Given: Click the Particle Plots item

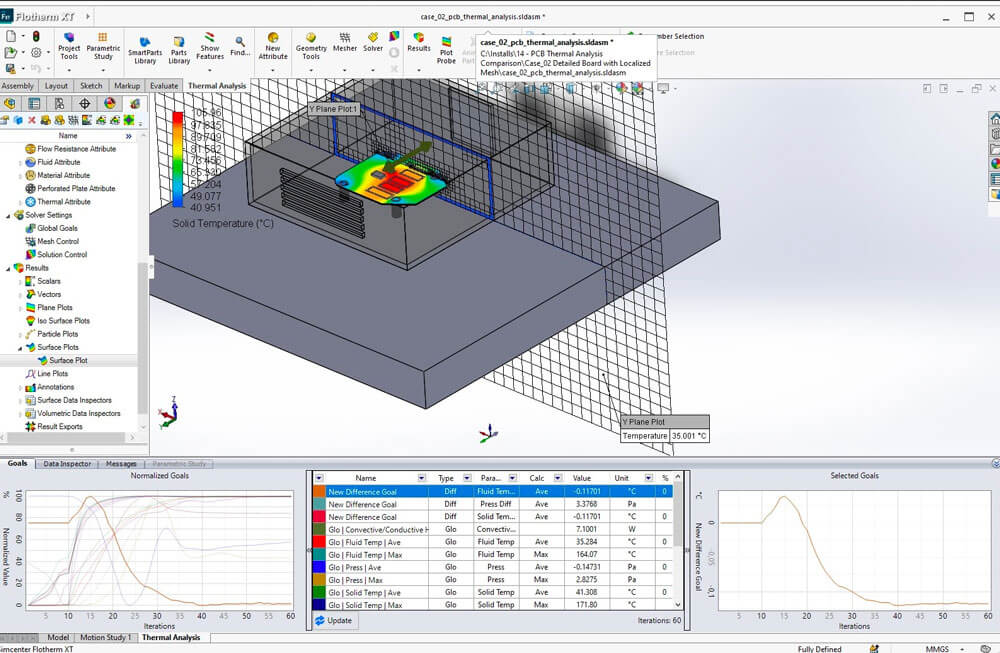Looking at the screenshot, I should (x=52, y=334).
